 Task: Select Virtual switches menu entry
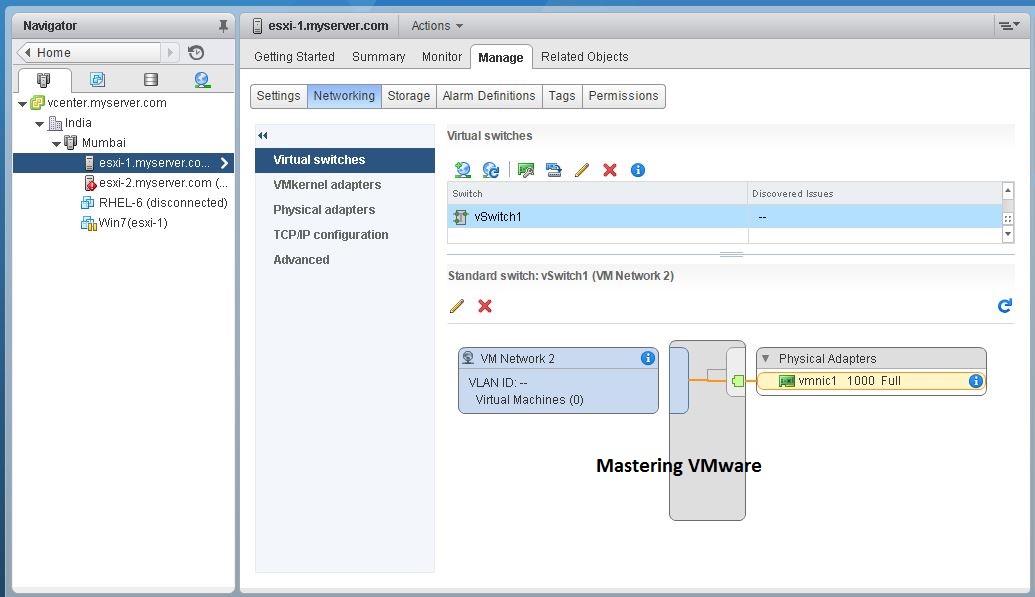345,160
